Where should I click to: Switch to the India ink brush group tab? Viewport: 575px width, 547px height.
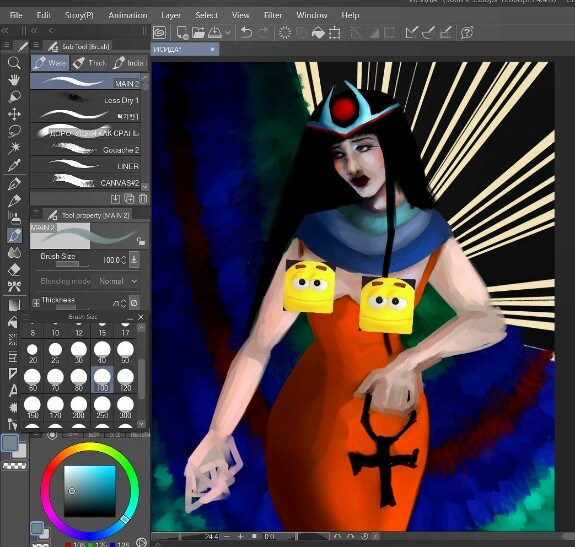(128, 63)
